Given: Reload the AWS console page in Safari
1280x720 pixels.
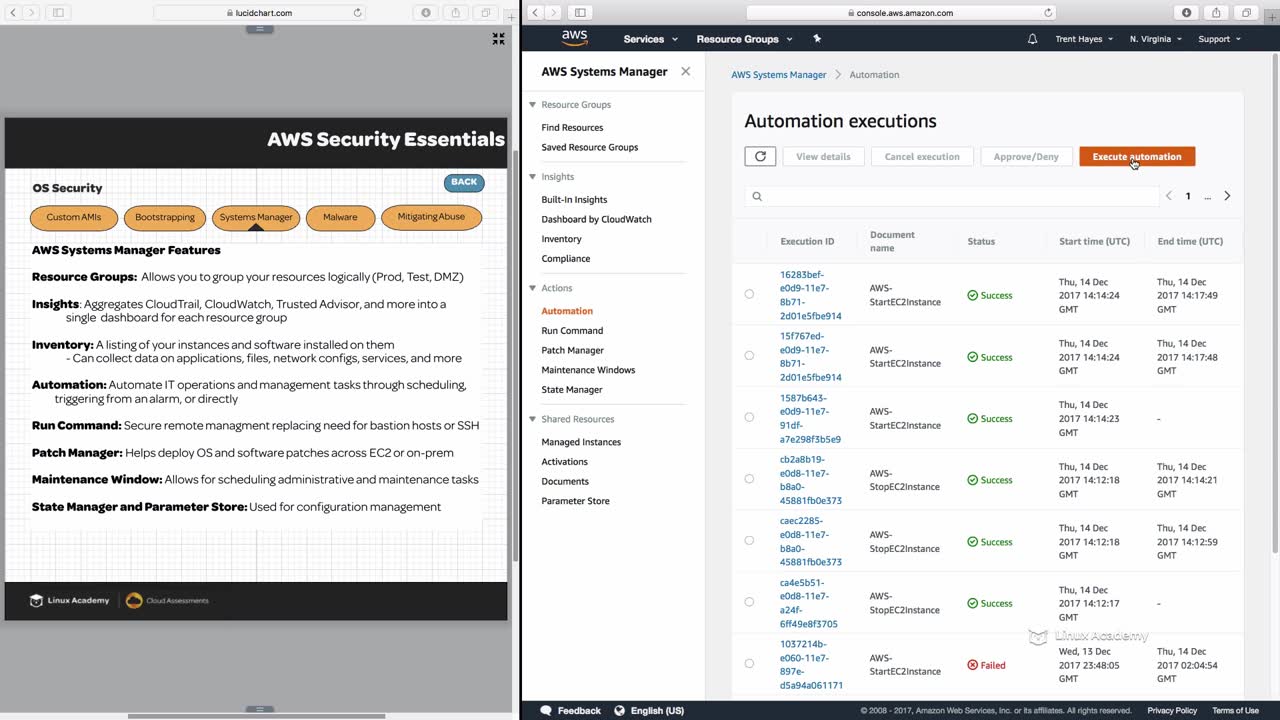Looking at the screenshot, I should (x=1048, y=13).
